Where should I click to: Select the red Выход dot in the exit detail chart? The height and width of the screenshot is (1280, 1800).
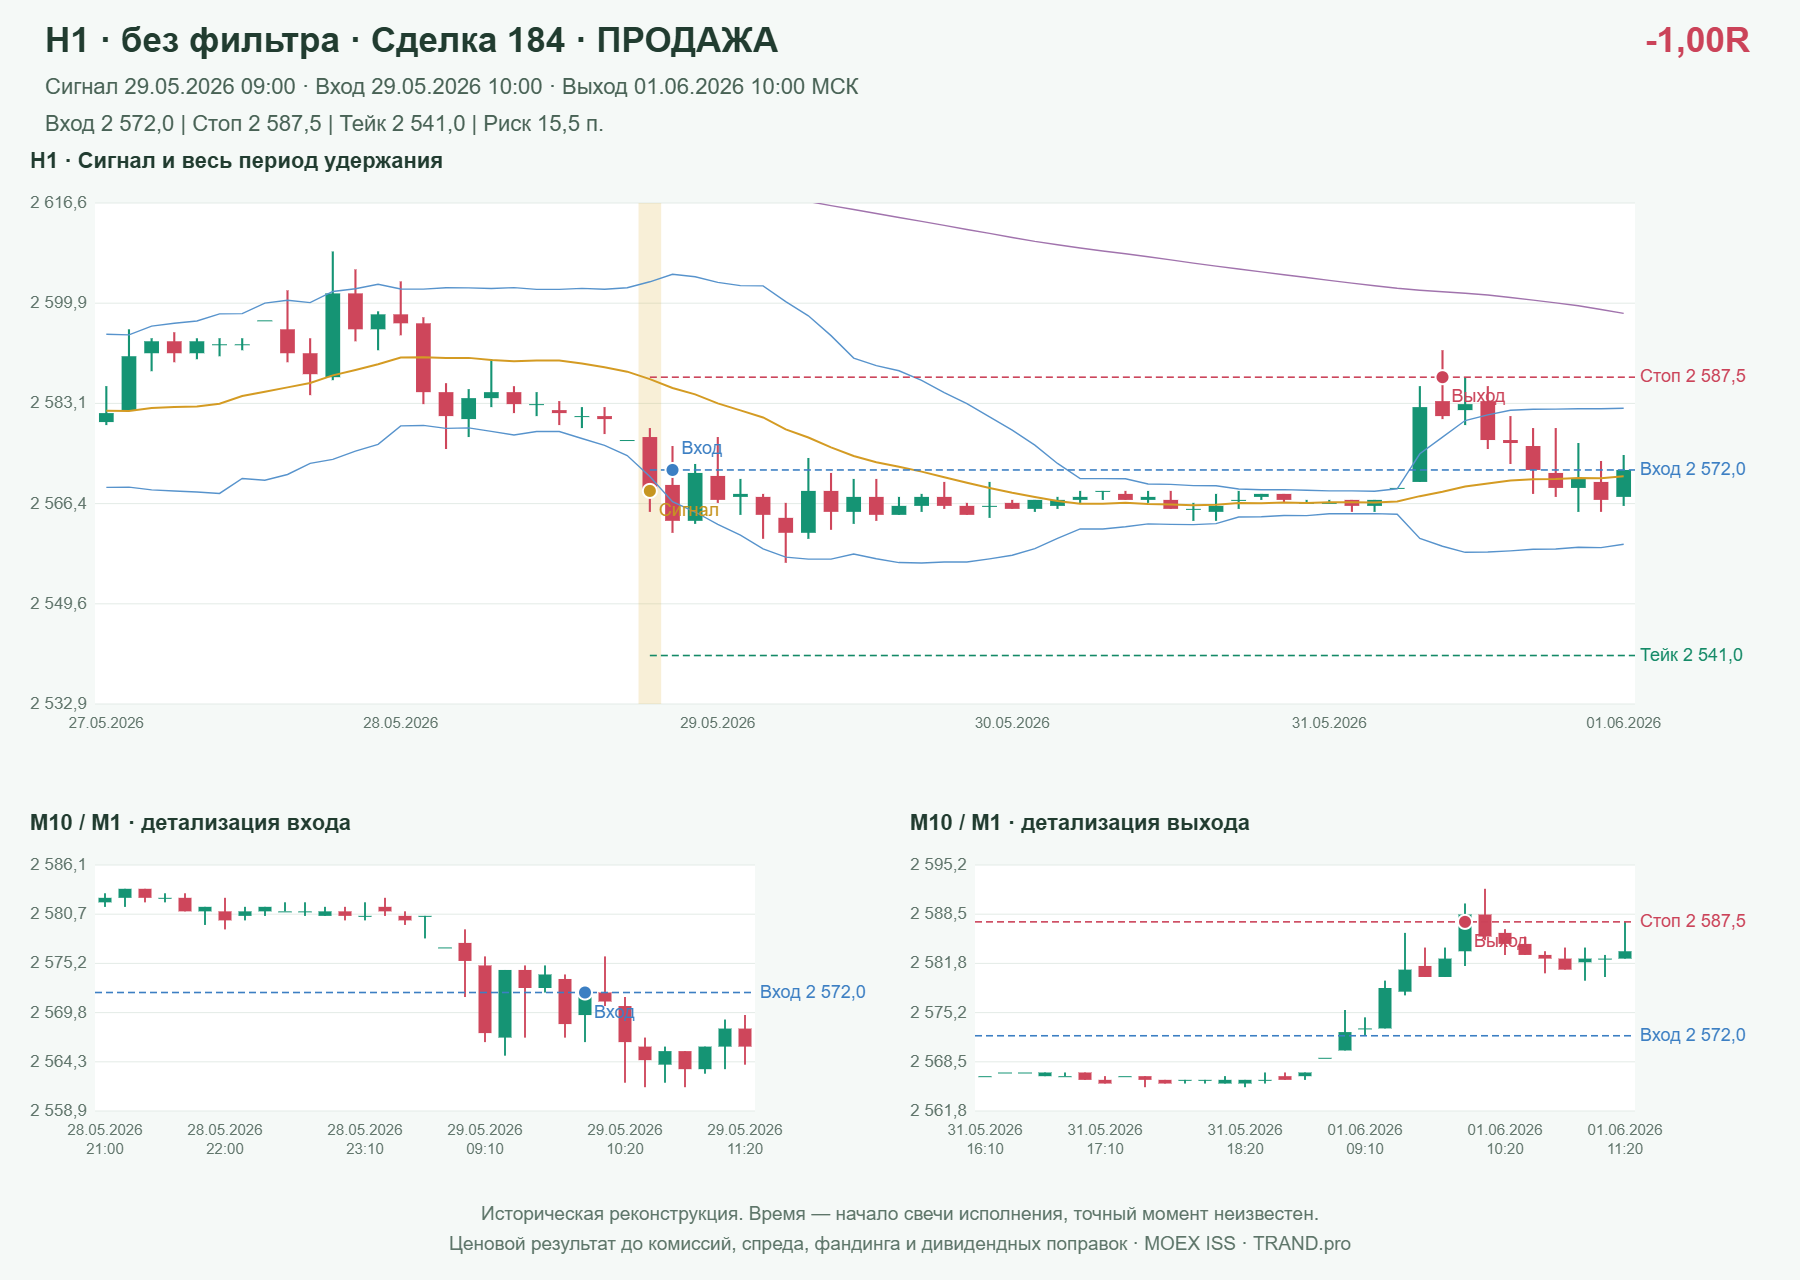pyautogui.click(x=1465, y=922)
